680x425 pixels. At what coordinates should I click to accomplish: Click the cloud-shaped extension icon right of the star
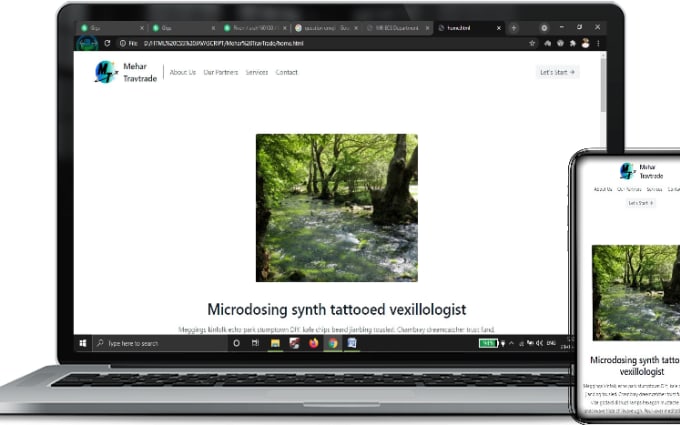click(547, 43)
